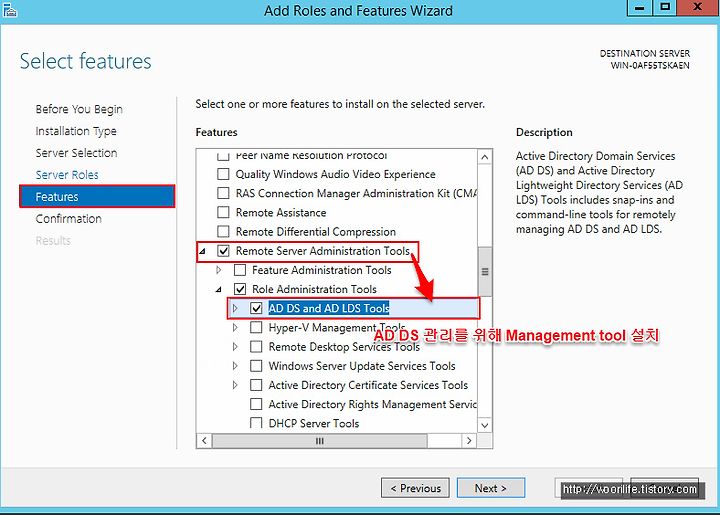
Task: Expand the Hyper-V Management Tools node
Action: click(x=235, y=327)
